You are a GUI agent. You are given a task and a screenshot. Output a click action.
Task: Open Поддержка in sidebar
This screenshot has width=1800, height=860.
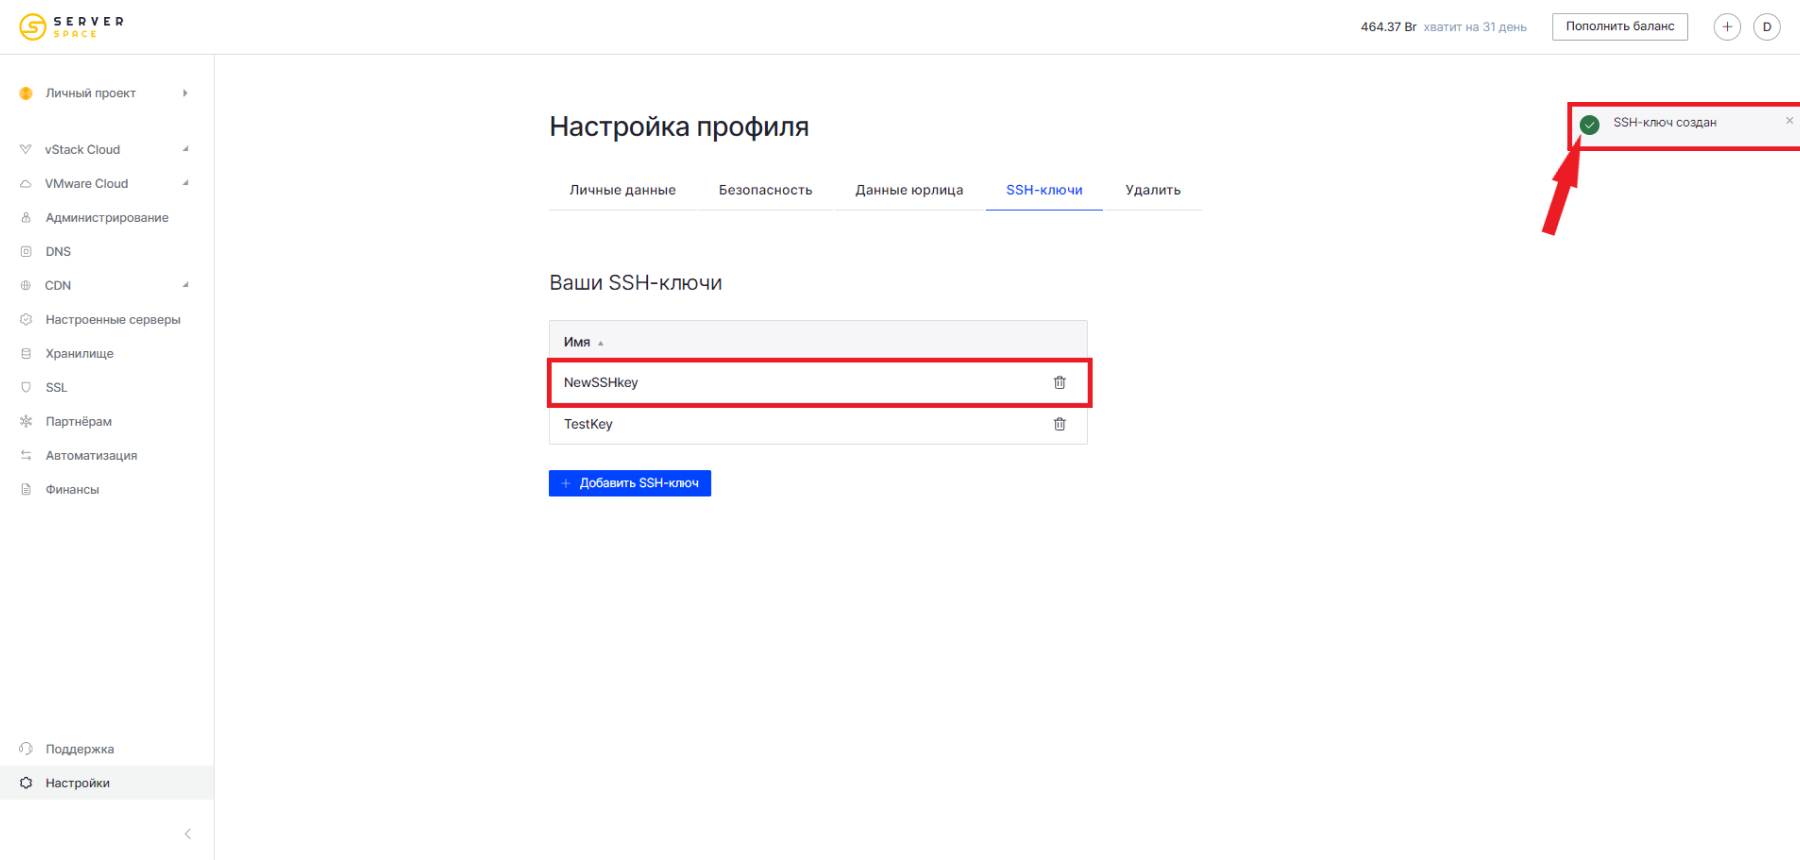(x=79, y=748)
